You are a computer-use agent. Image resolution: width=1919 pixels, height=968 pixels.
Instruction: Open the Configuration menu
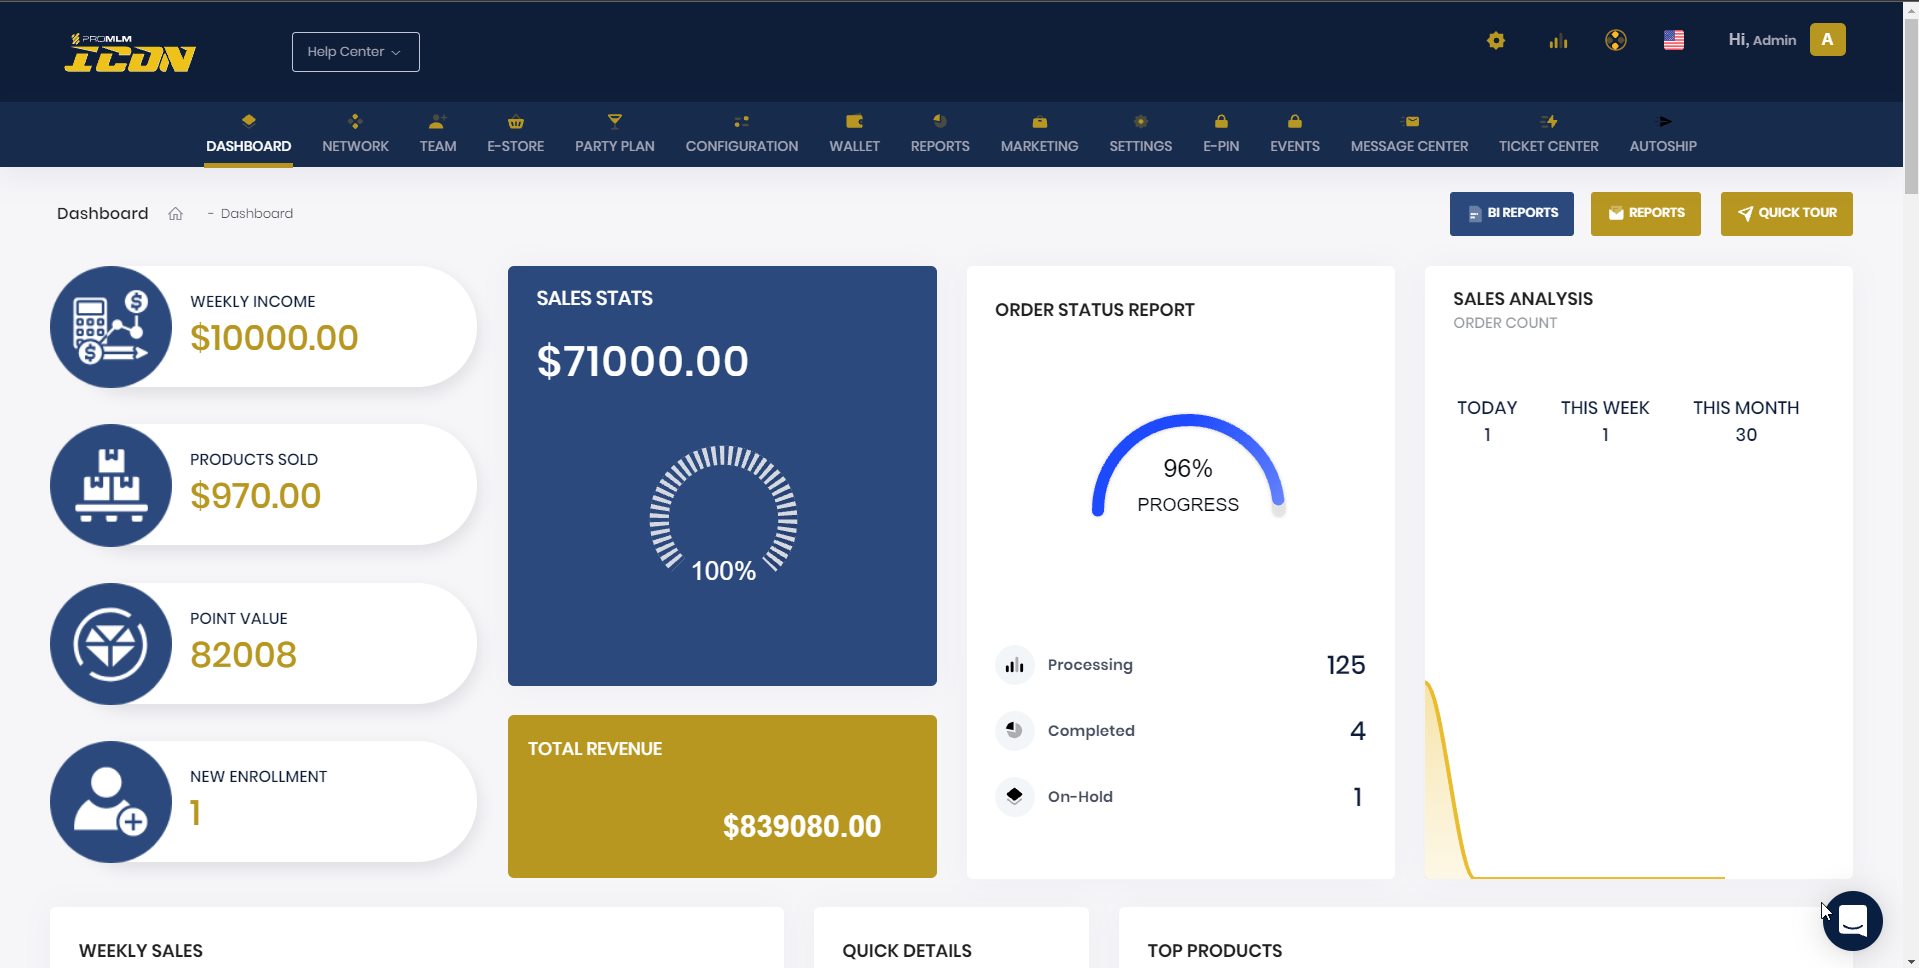(x=741, y=134)
